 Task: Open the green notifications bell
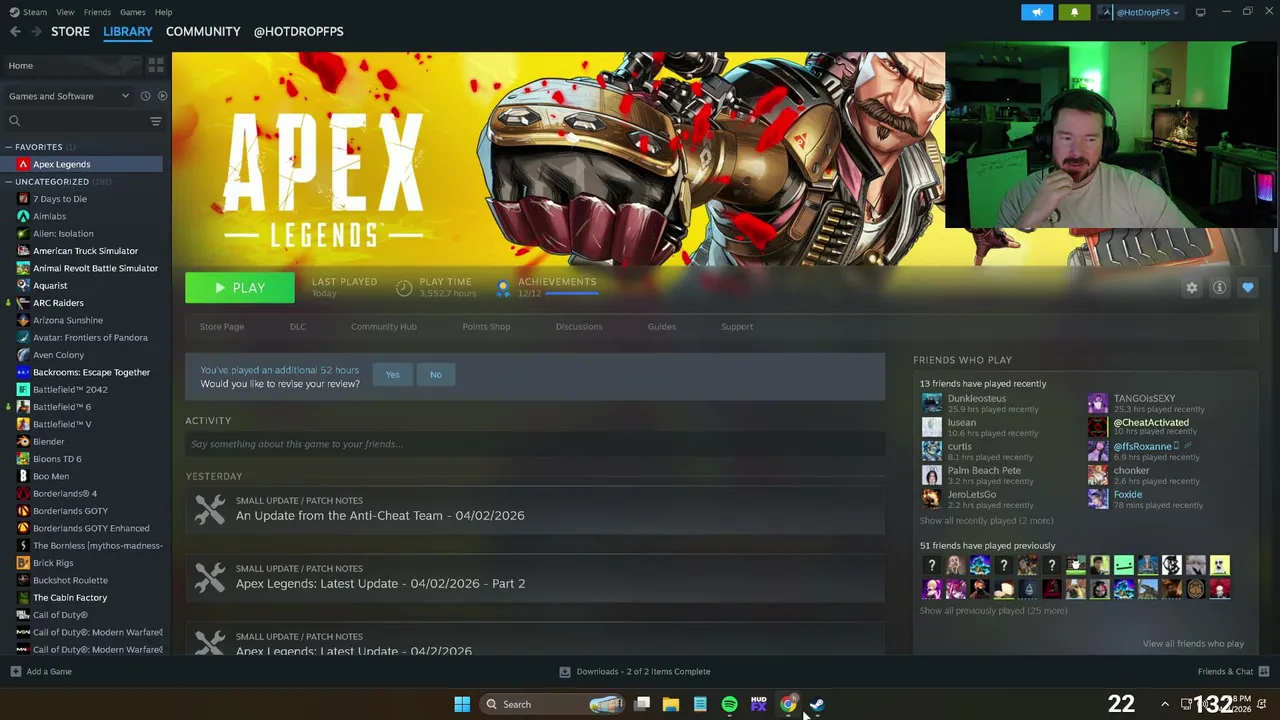coord(1074,12)
